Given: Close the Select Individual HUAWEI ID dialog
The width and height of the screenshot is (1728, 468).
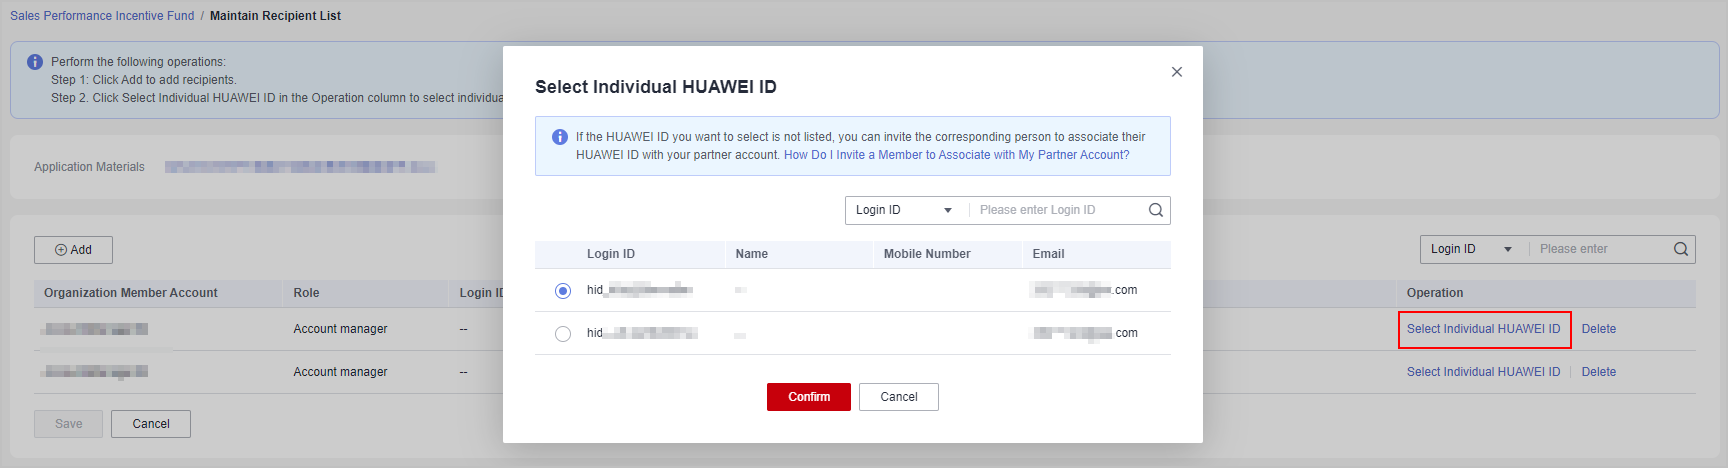Looking at the screenshot, I should pos(1177,72).
